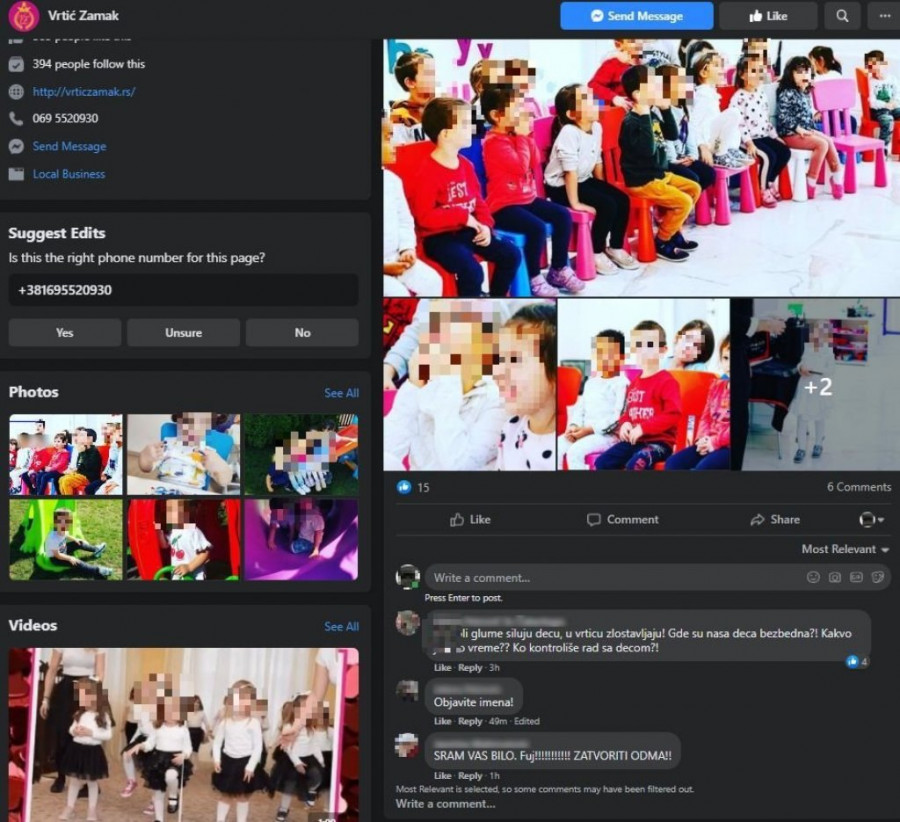Open page search with magnifier icon
900x822 pixels.
tap(842, 16)
